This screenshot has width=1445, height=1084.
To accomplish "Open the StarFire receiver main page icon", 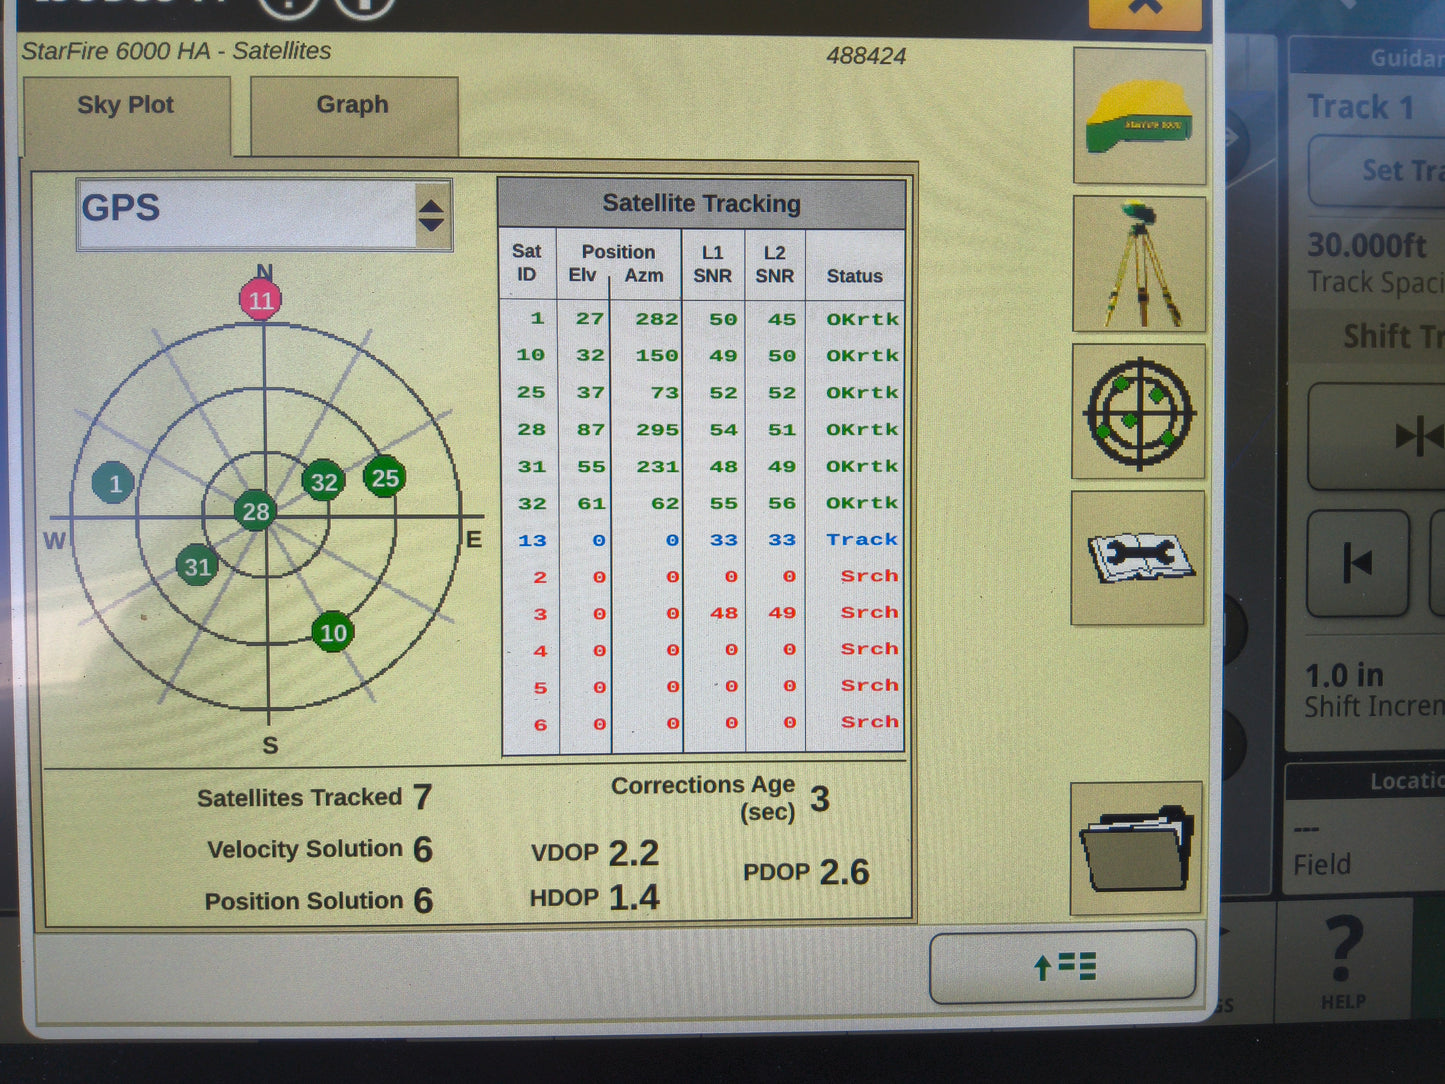I will click(1139, 117).
